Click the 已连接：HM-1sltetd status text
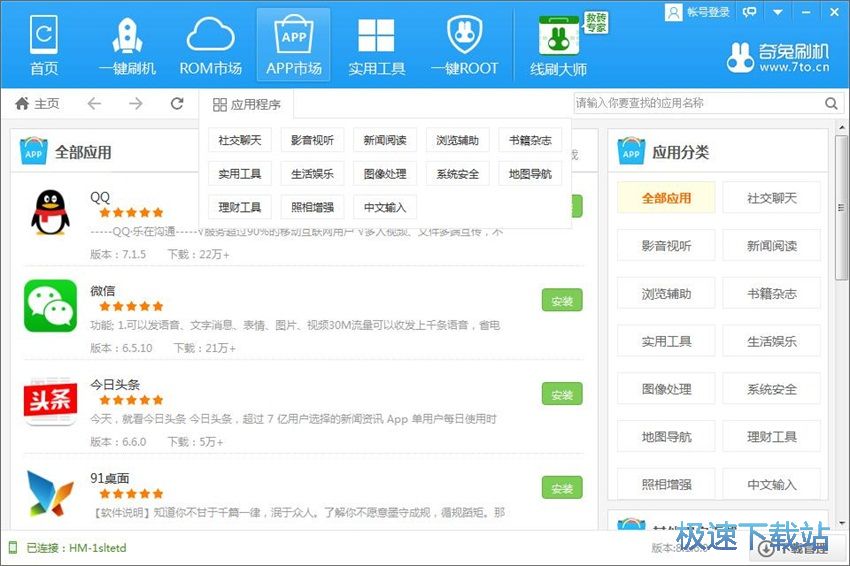850x566 pixels. [76, 548]
